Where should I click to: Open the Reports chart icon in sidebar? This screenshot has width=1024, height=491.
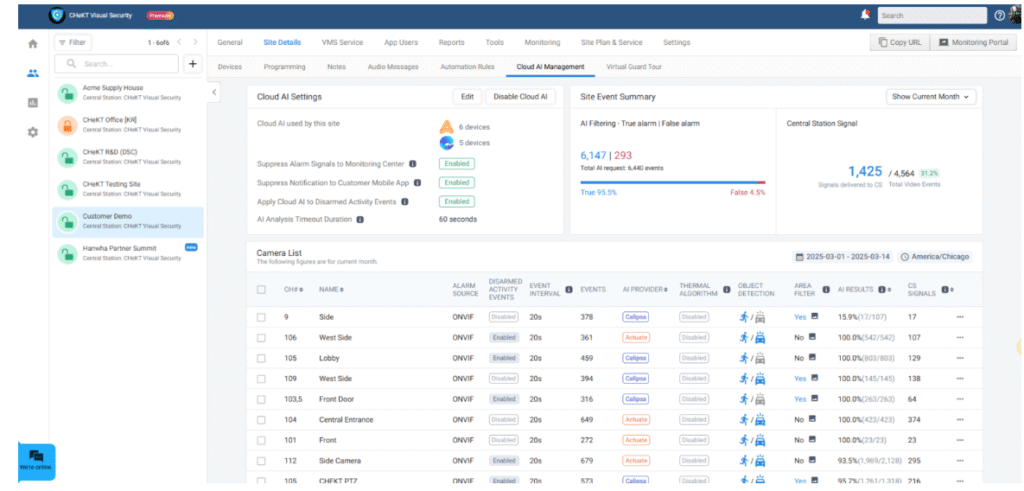33,102
